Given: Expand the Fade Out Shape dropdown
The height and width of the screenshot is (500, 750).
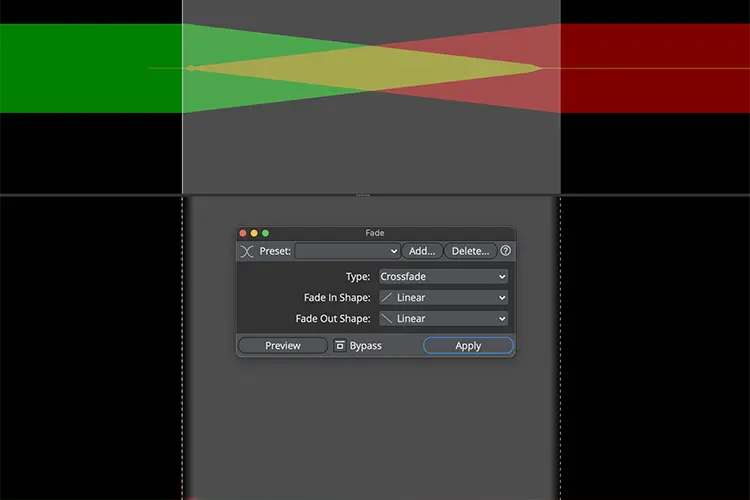Looking at the screenshot, I should [443, 319].
